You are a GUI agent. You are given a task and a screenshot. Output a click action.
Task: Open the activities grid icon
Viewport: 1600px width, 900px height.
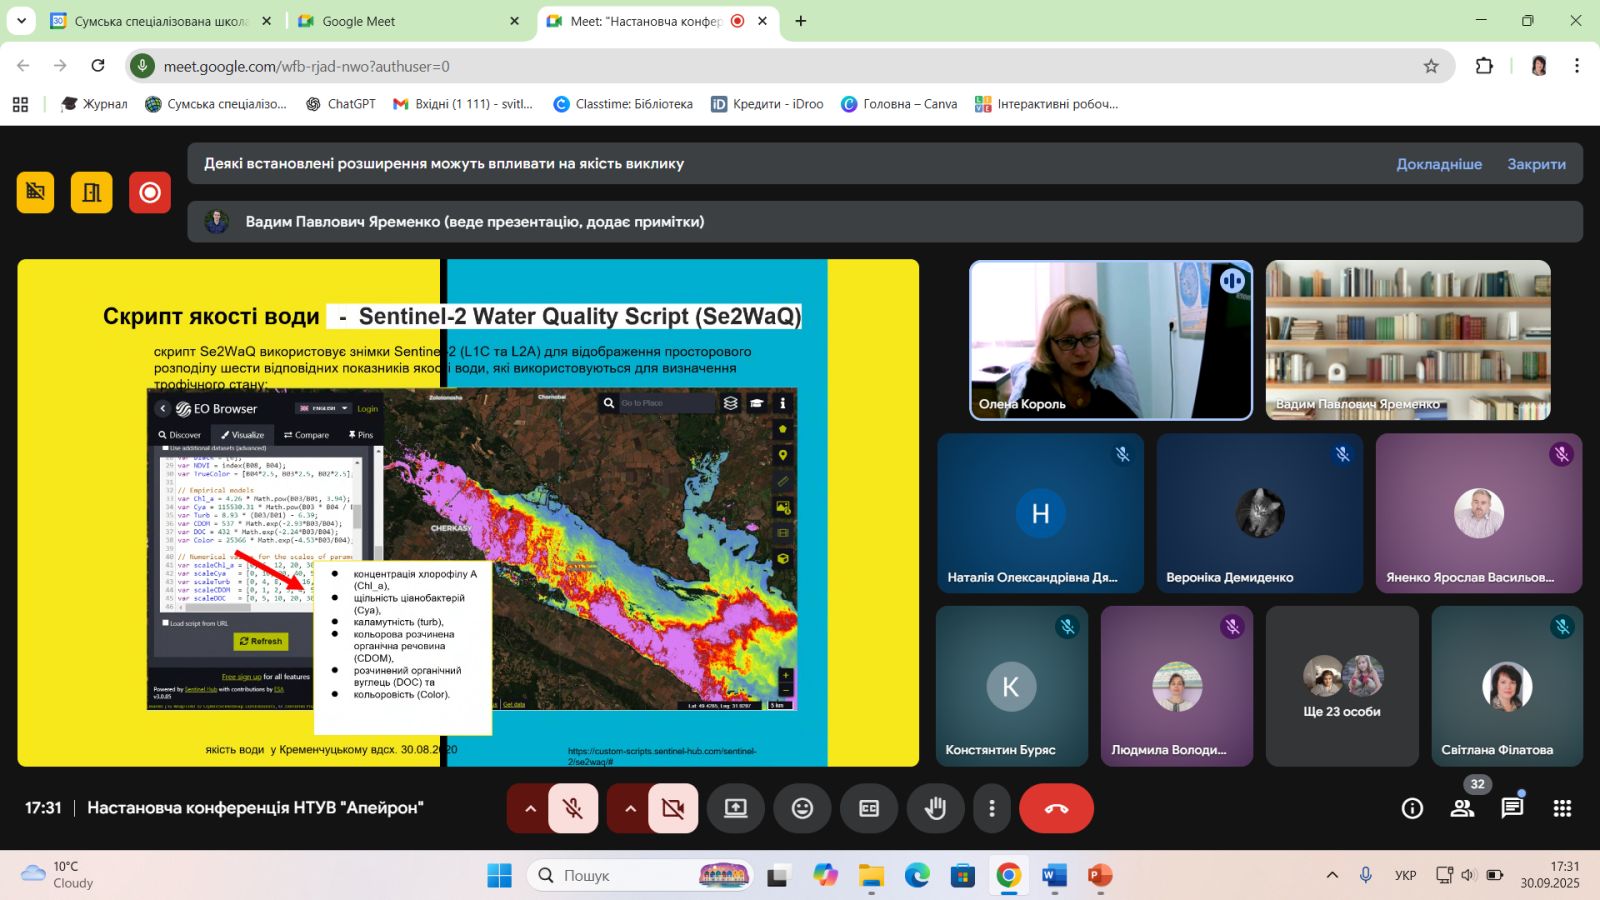point(1562,808)
